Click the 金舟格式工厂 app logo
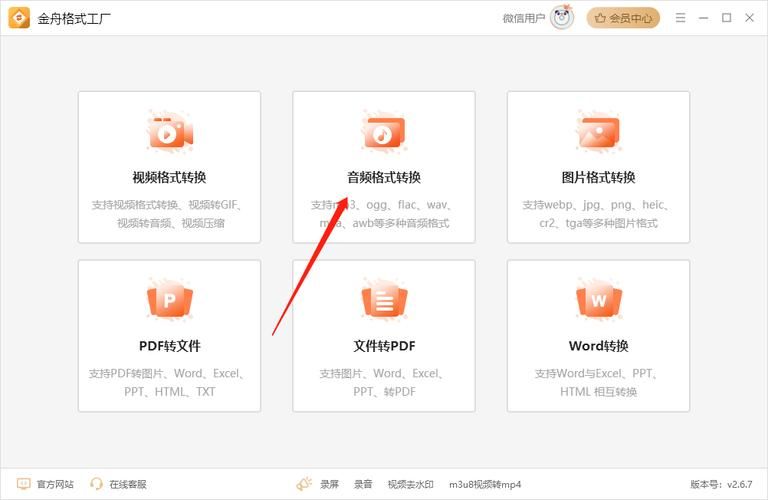 click(19, 18)
